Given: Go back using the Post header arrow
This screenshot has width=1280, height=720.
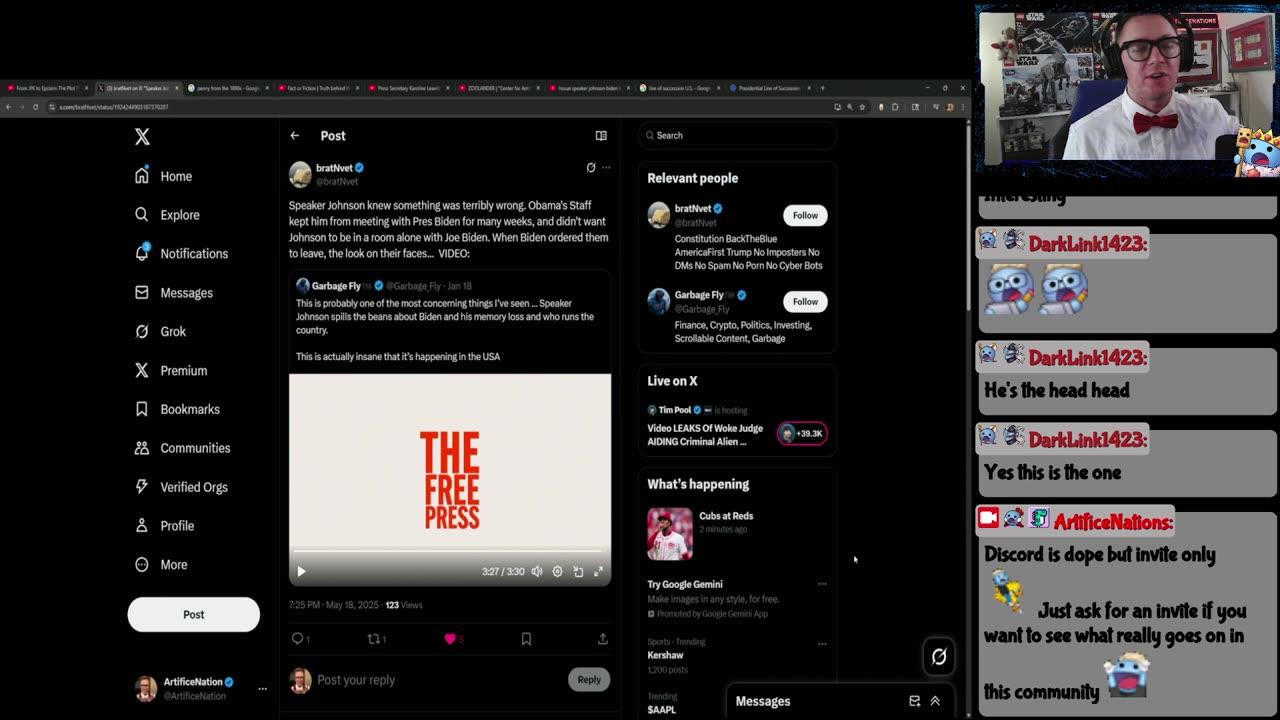Looking at the screenshot, I should pyautogui.click(x=294, y=136).
